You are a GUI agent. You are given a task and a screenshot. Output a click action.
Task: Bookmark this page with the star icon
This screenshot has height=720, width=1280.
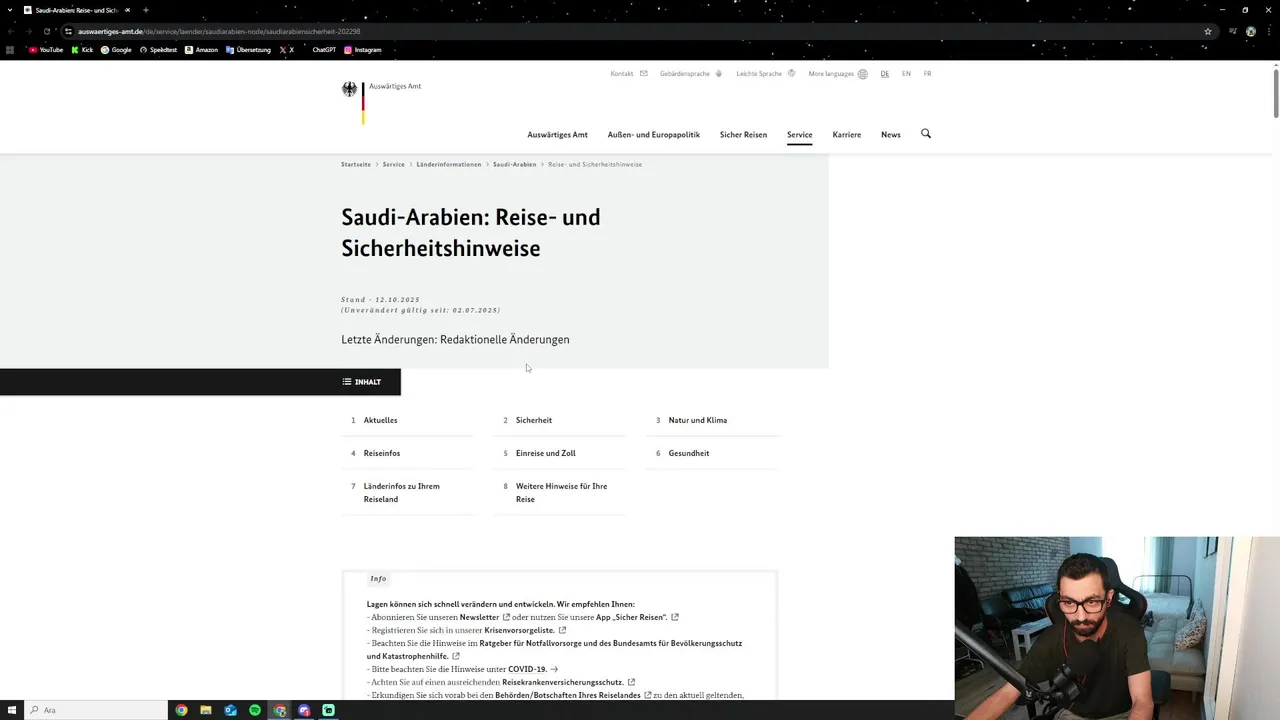1208,31
